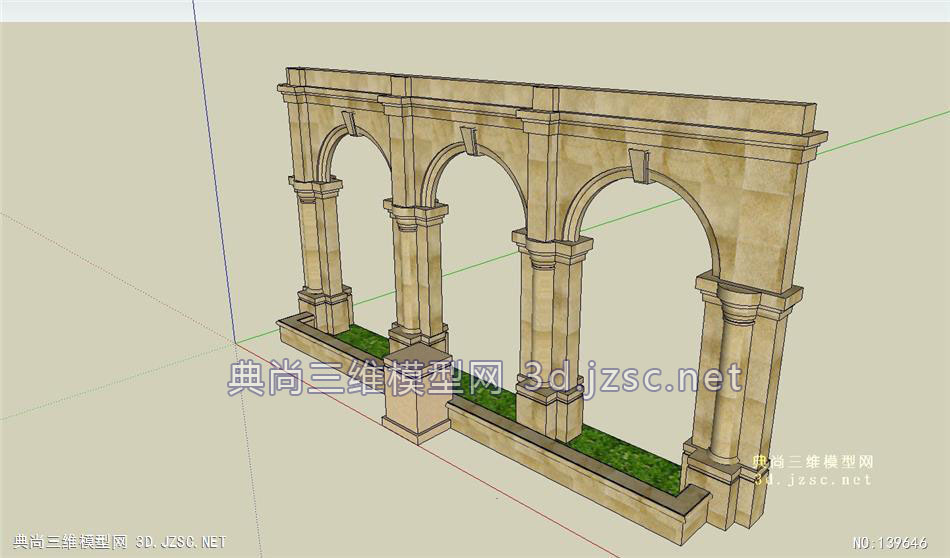Click the grass strip in the left planter
Image resolution: width=950 pixels, height=558 pixels.
pos(365,340)
